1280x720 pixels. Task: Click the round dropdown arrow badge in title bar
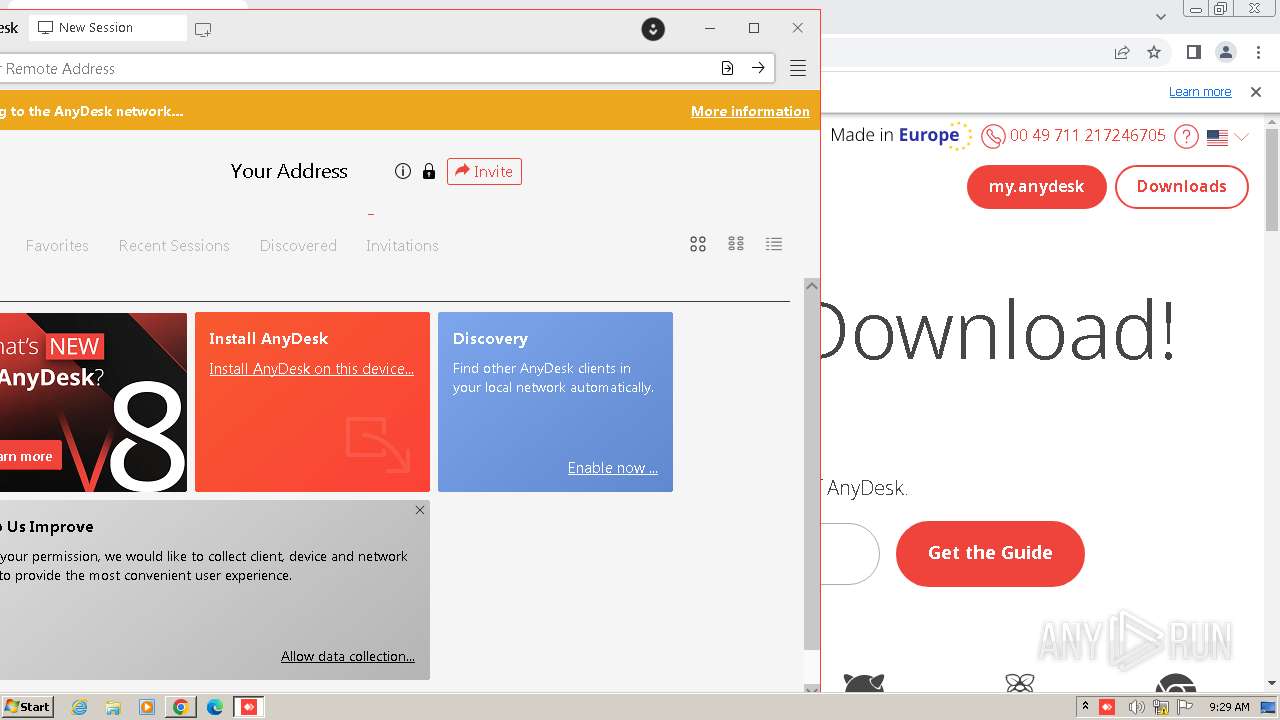[x=653, y=29]
